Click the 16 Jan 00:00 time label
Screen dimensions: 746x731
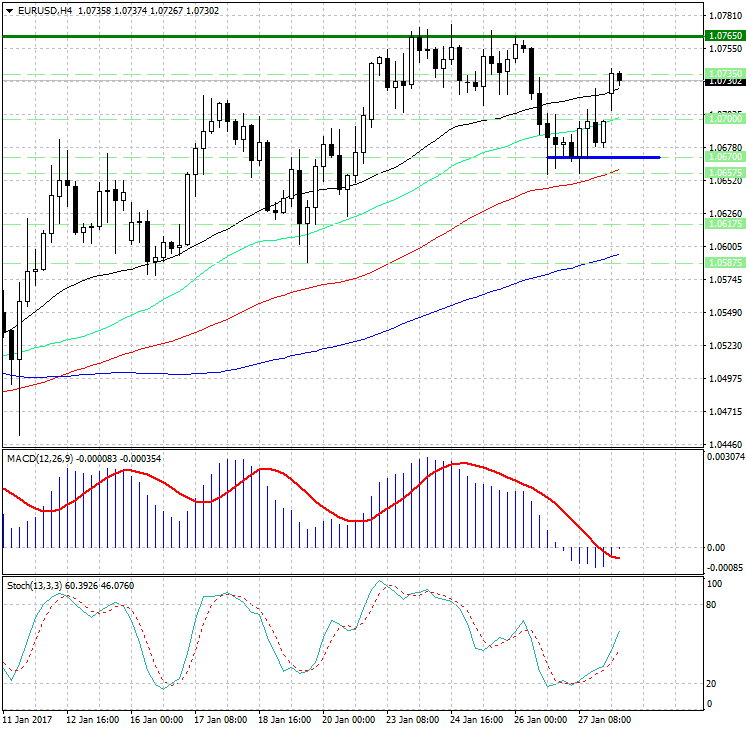pos(157,720)
